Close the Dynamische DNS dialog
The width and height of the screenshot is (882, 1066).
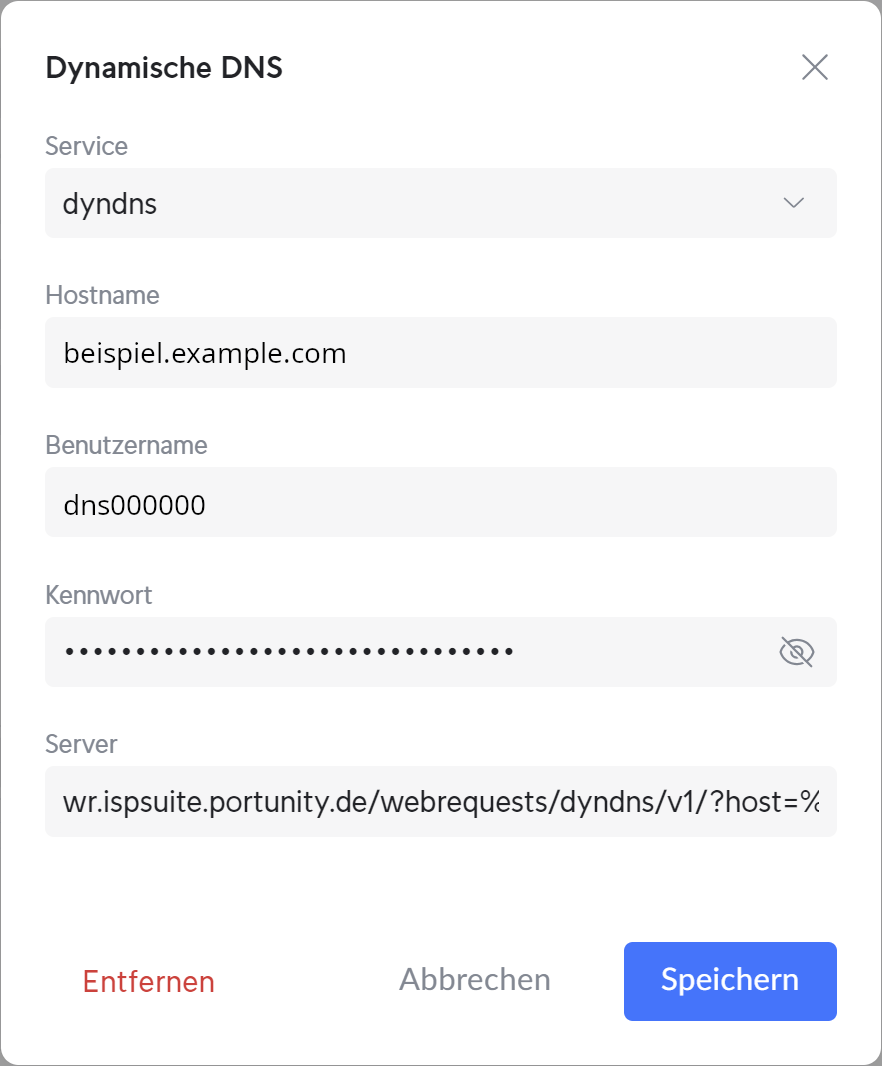pyautogui.click(x=815, y=67)
